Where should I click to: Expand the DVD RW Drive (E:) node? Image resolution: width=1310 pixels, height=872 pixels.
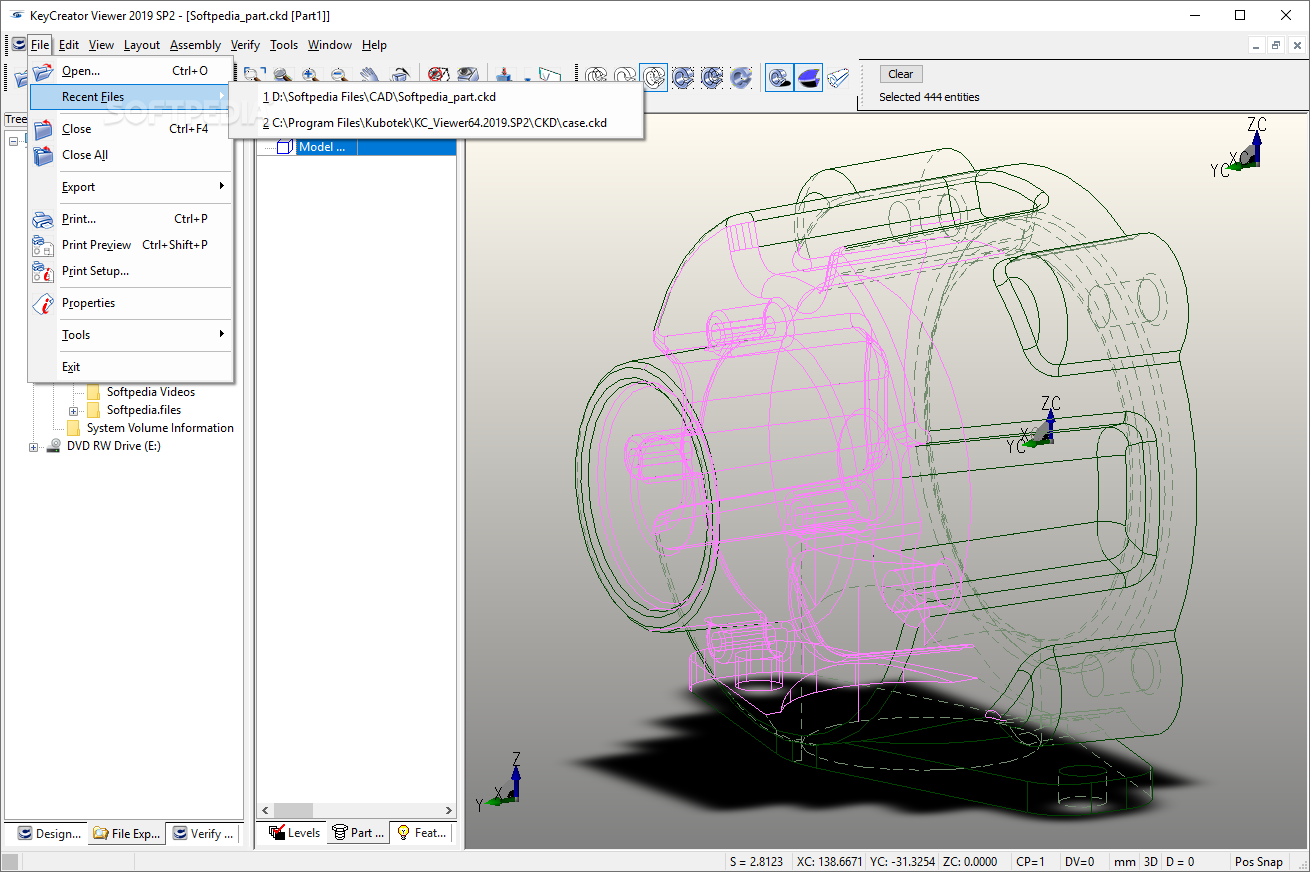click(34, 447)
